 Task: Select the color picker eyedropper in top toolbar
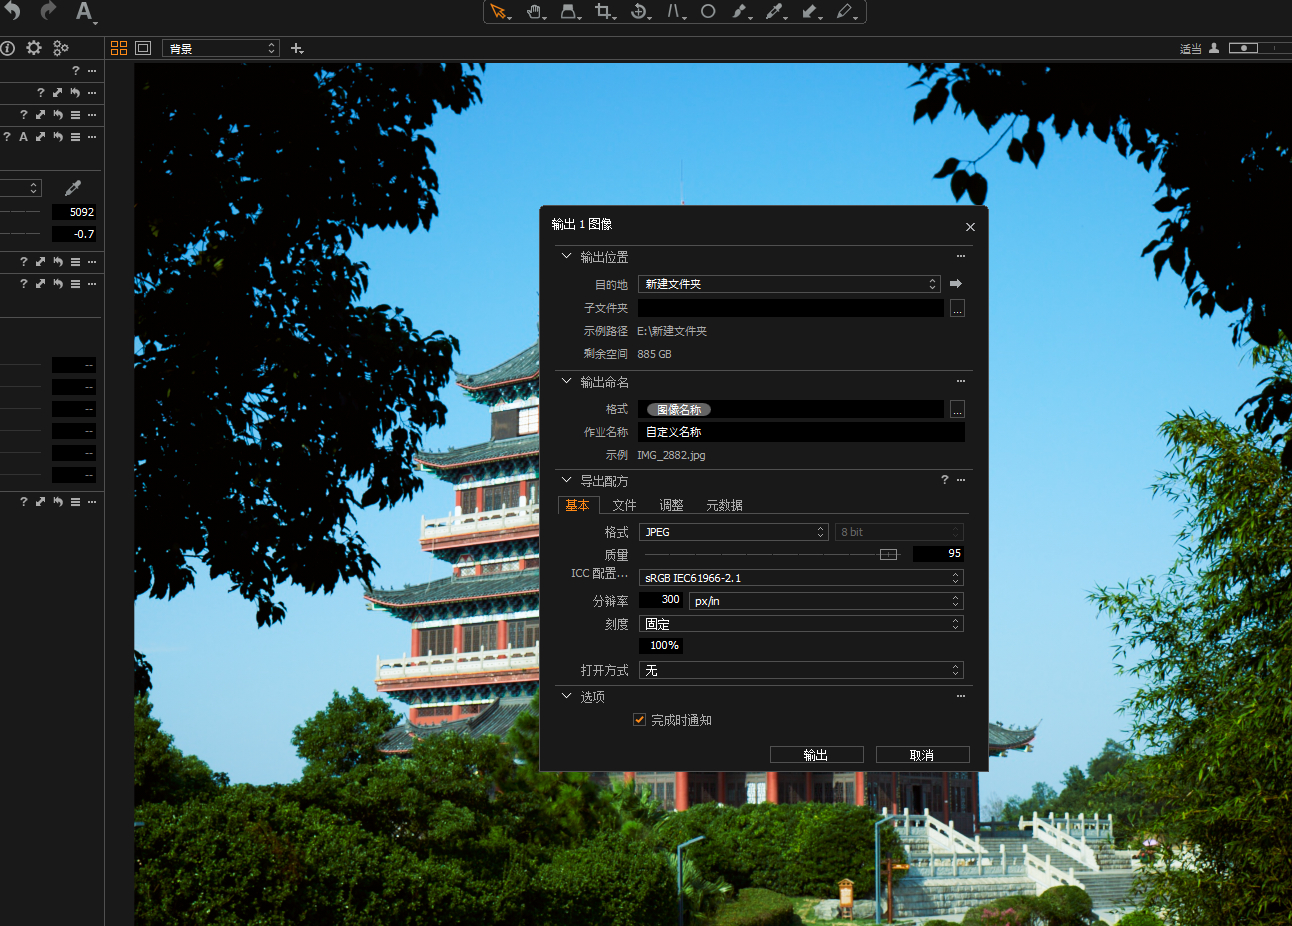click(x=774, y=12)
